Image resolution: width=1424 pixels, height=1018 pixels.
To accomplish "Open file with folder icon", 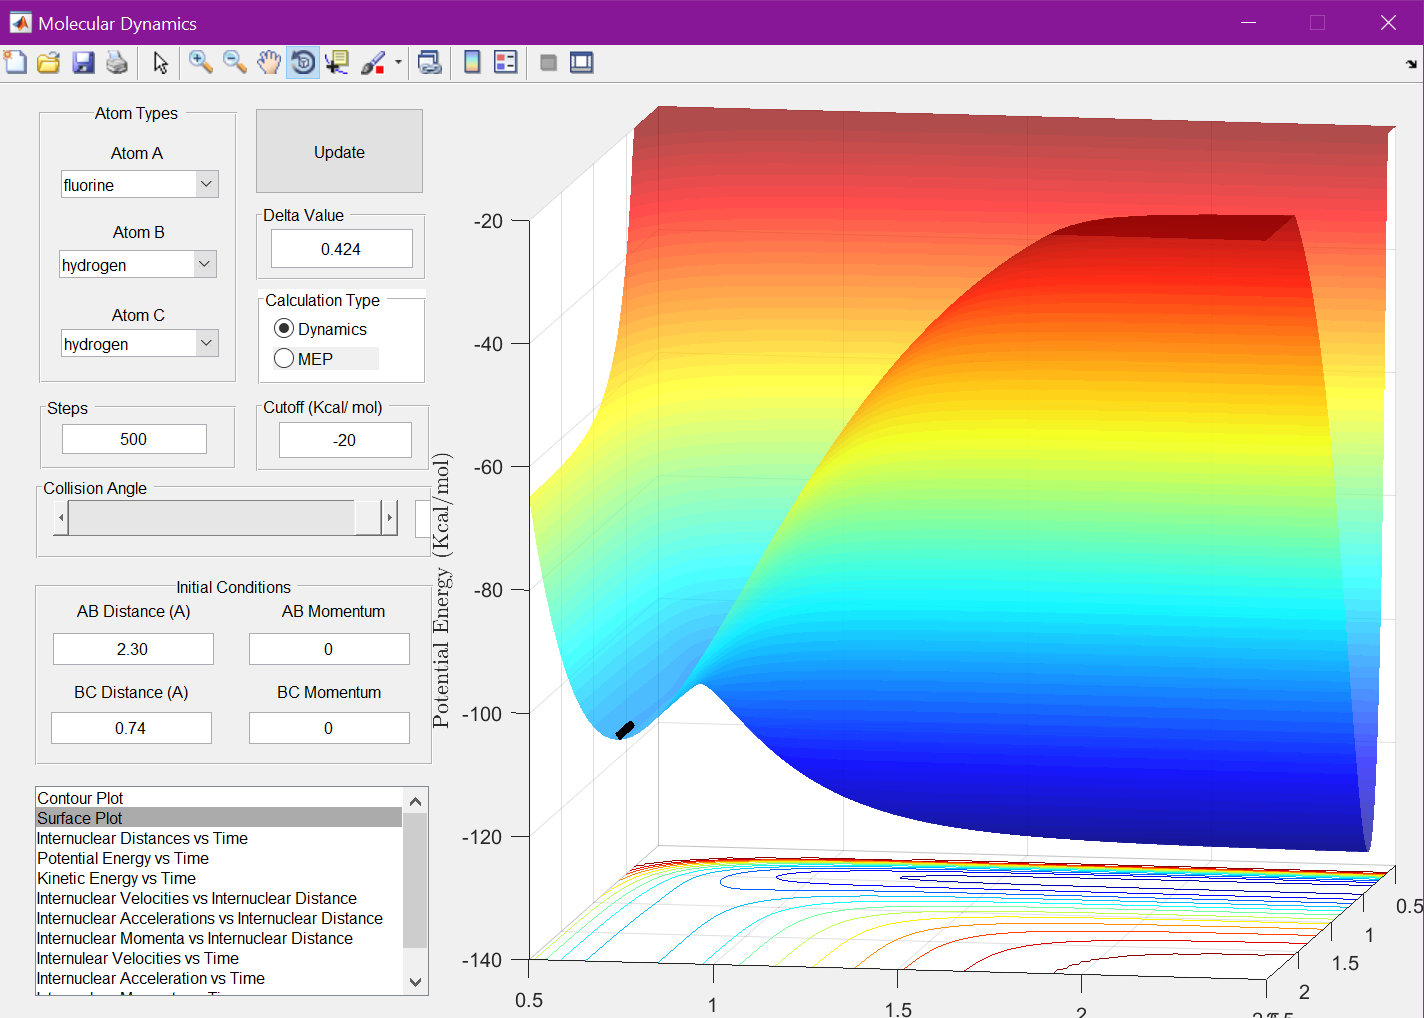I will click(x=49, y=63).
